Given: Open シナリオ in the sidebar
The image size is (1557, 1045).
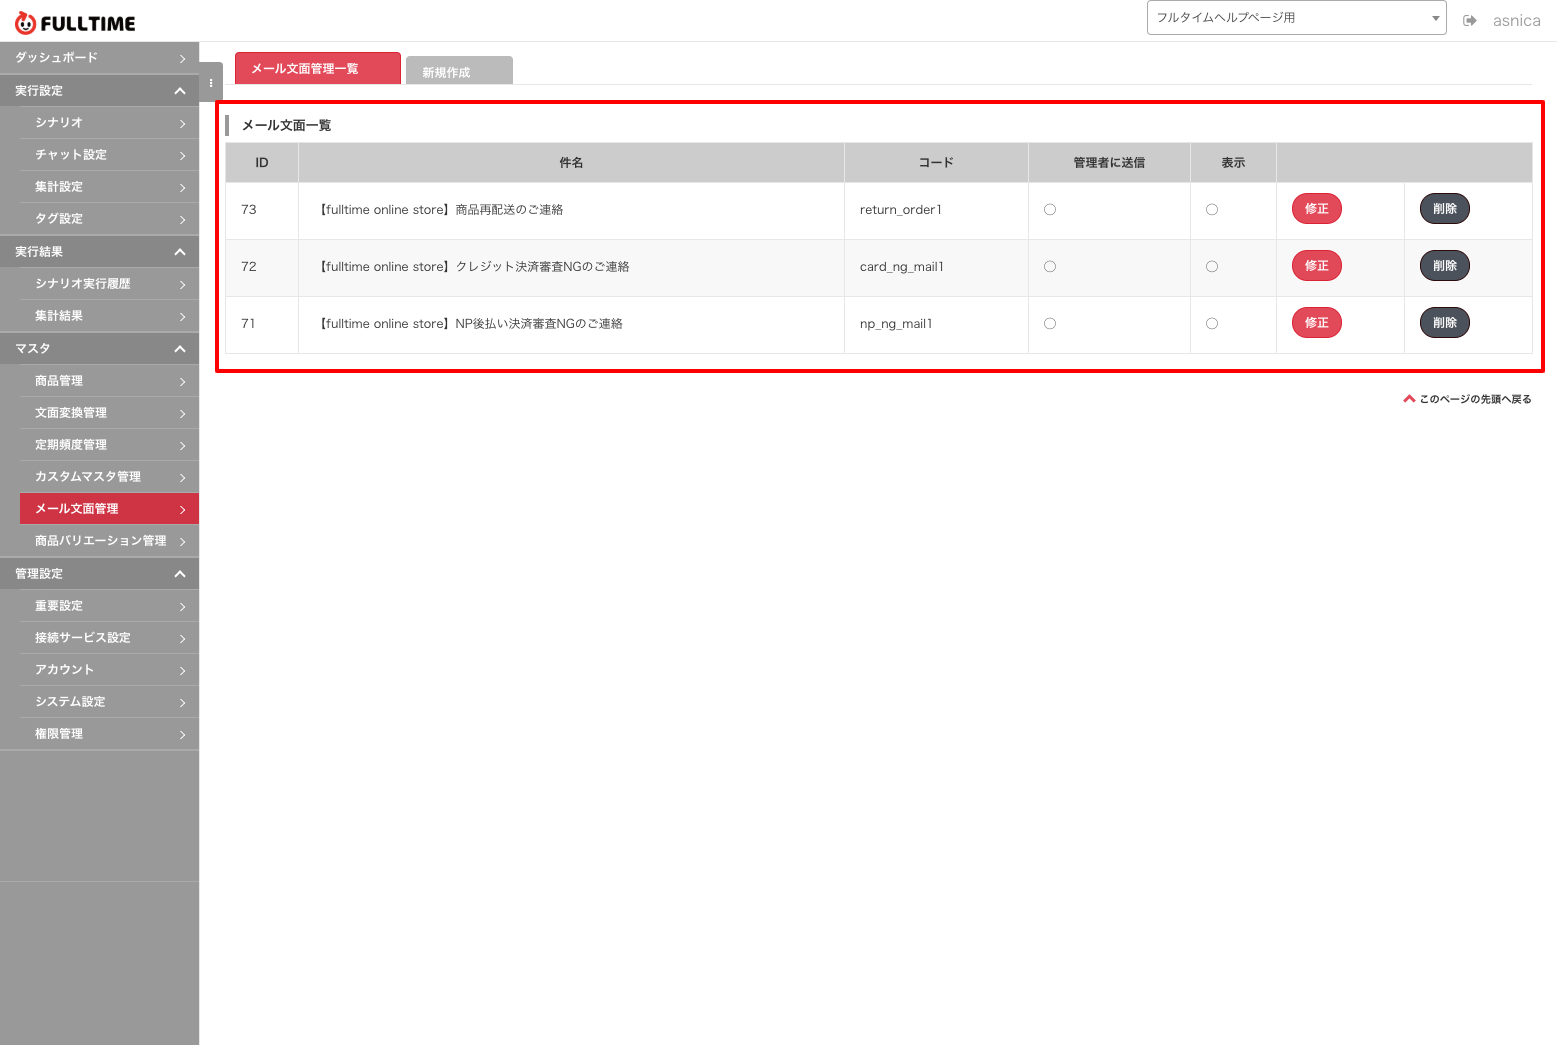Looking at the screenshot, I should (x=109, y=123).
